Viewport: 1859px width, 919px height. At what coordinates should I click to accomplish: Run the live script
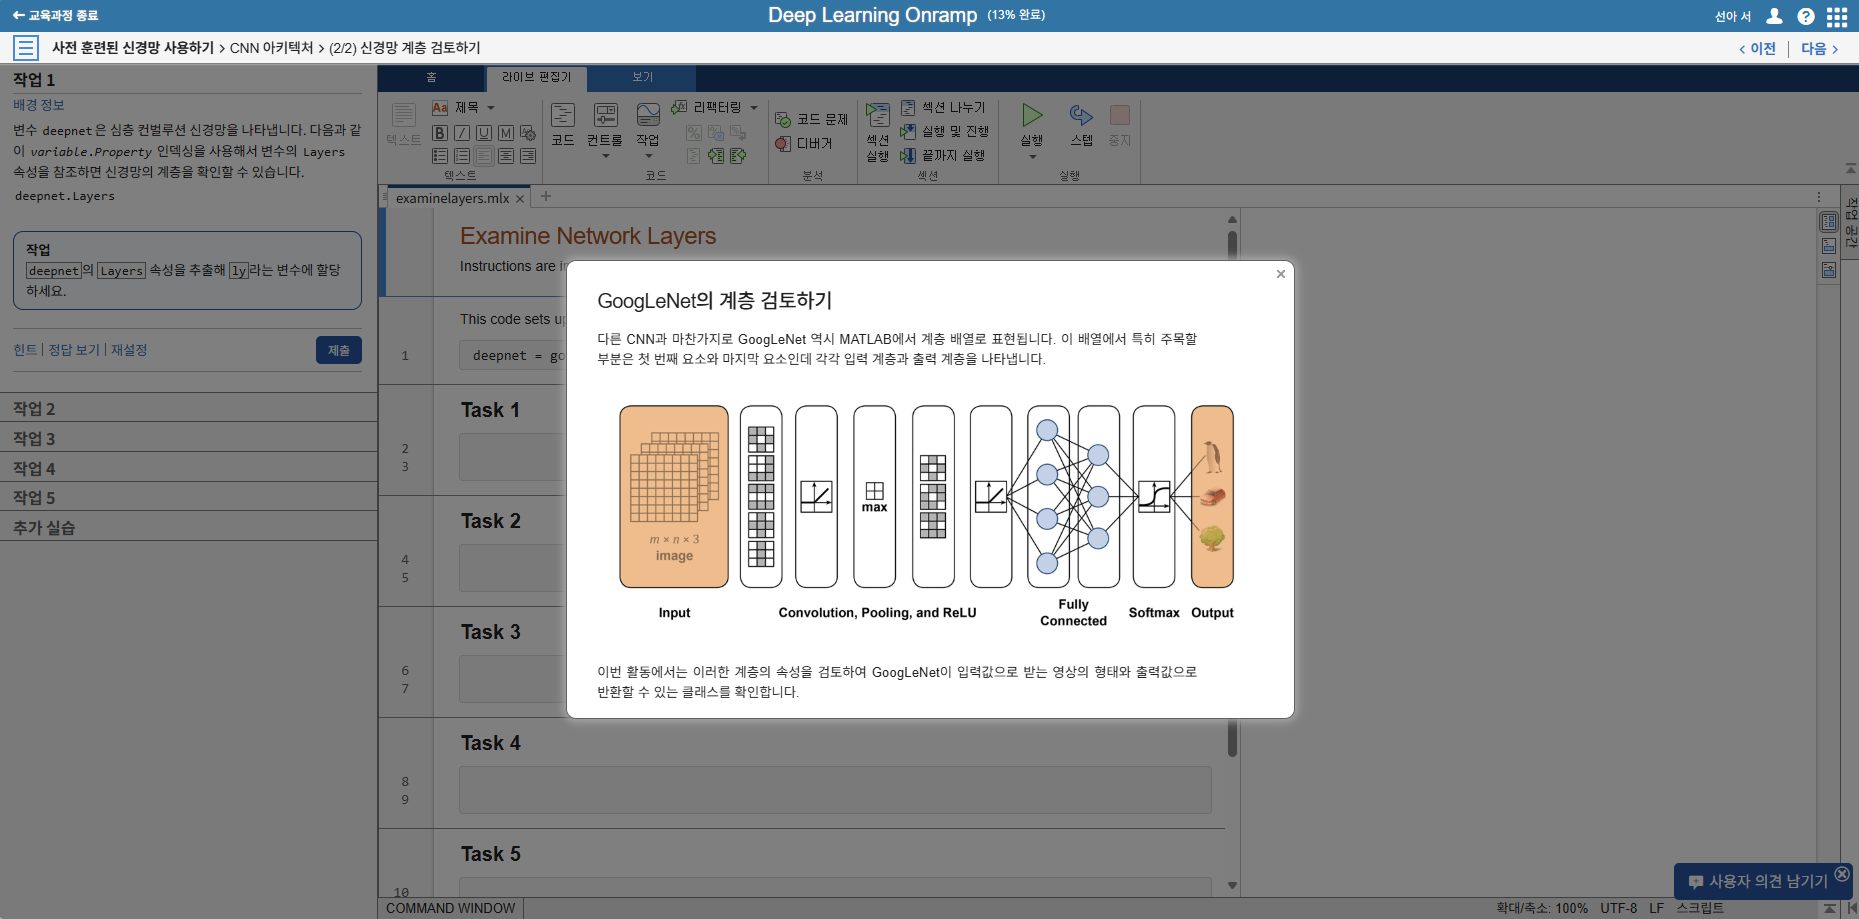click(1032, 124)
